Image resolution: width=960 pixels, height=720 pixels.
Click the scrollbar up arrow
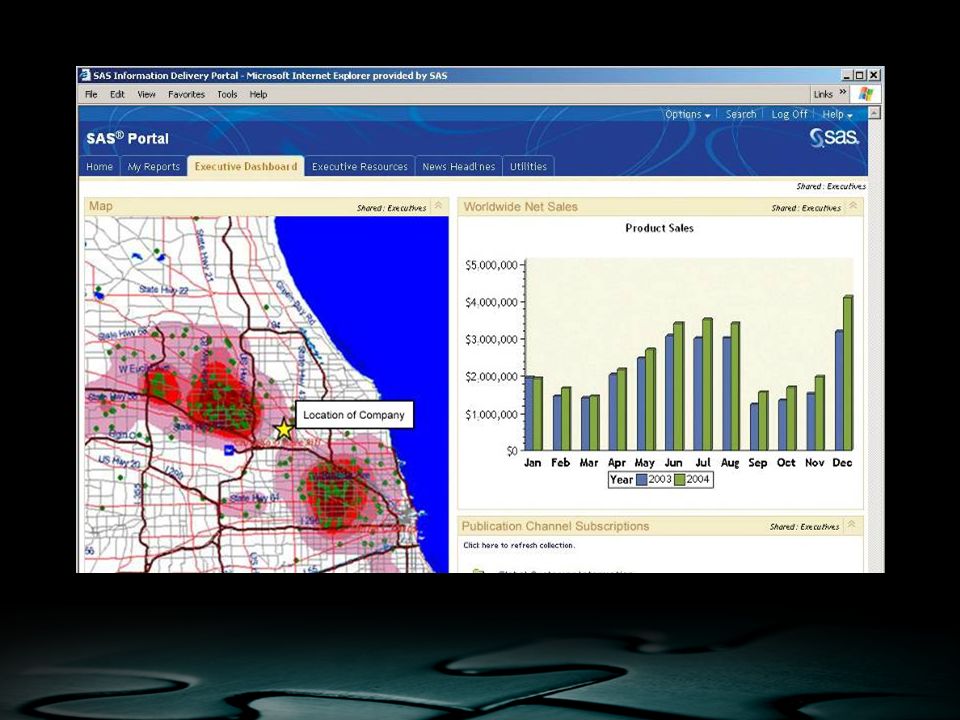point(874,113)
